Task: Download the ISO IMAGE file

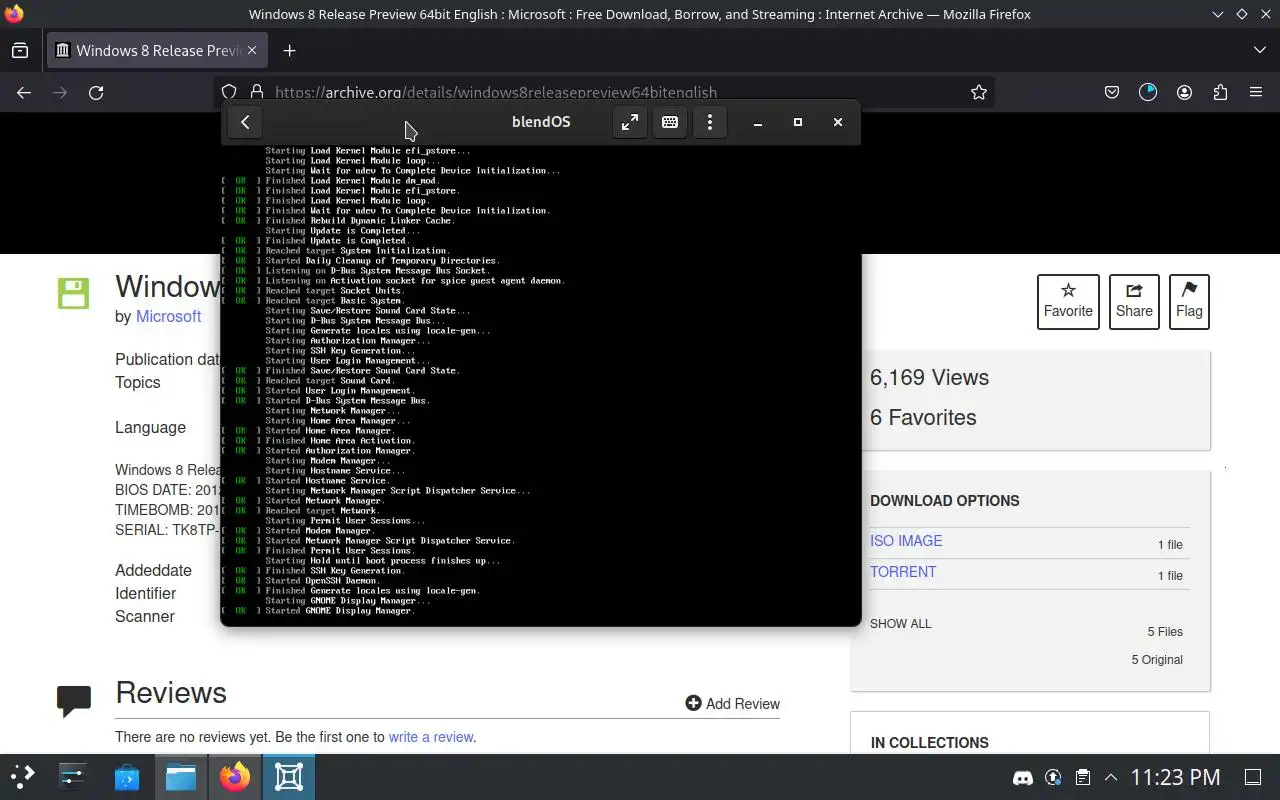Action: (x=906, y=541)
